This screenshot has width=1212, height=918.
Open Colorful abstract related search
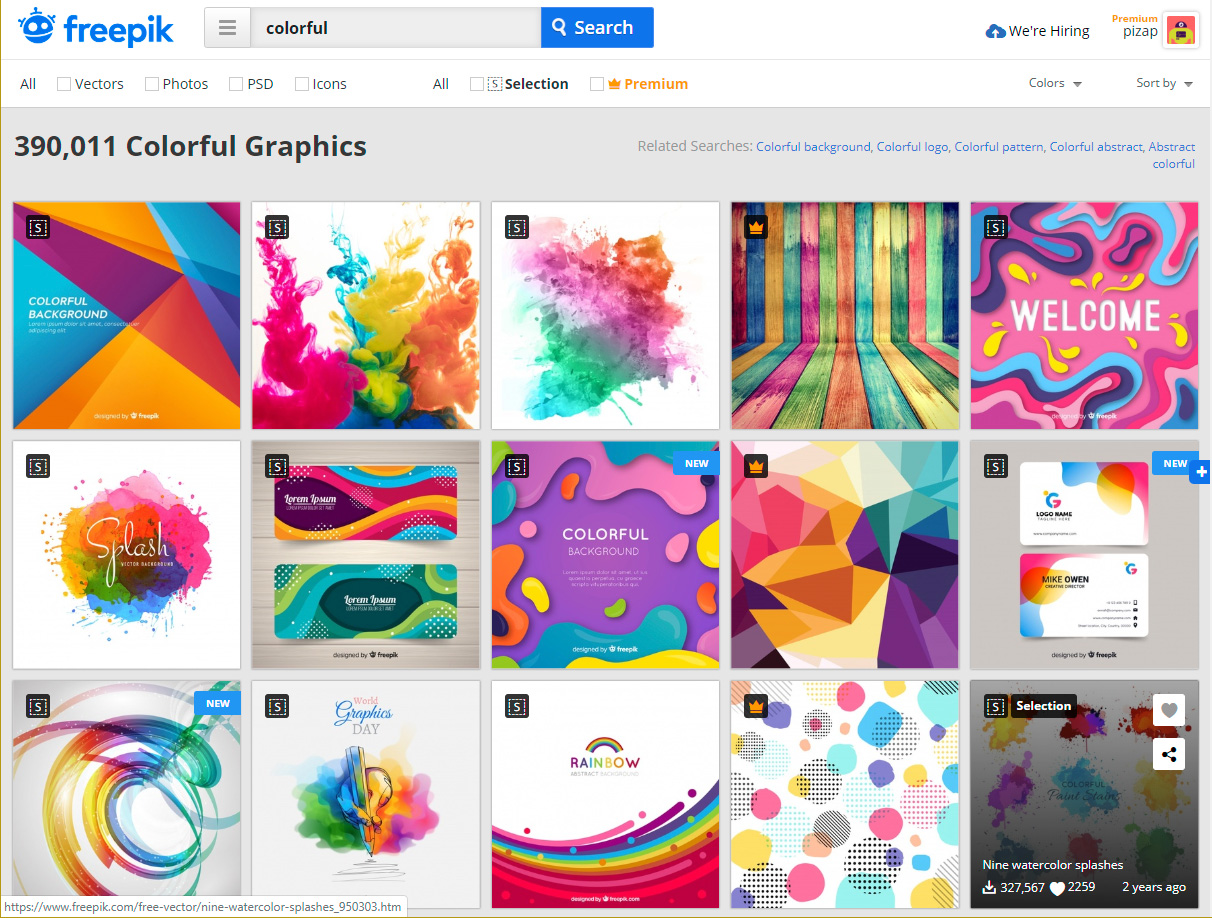[x=1095, y=147]
